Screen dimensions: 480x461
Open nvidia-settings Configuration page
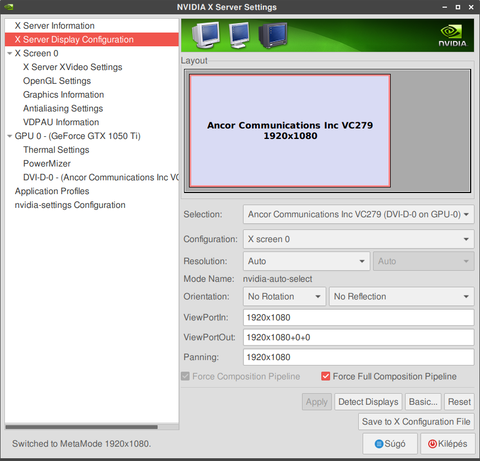click(92, 205)
